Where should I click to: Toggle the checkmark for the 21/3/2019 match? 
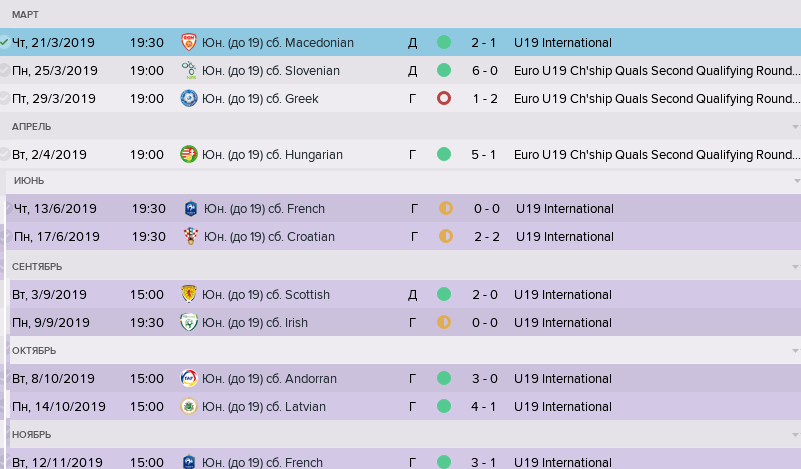point(5,43)
